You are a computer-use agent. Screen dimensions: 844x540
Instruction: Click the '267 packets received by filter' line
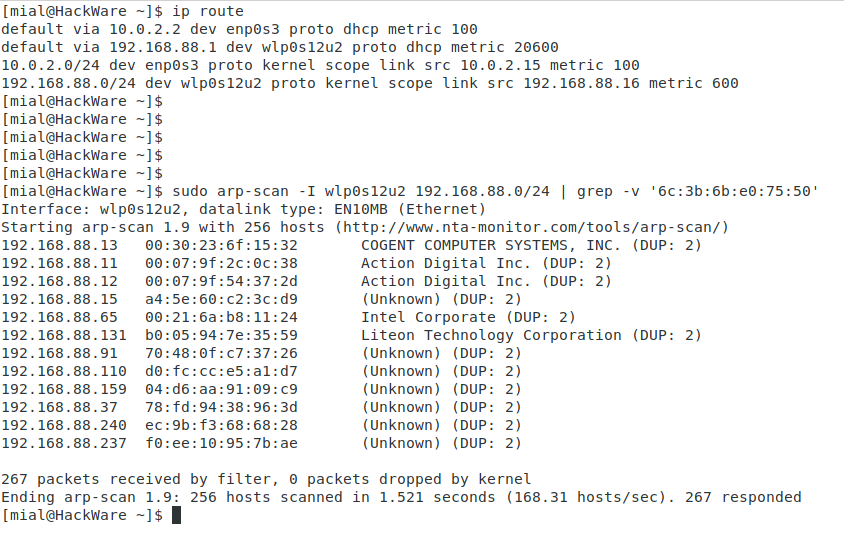[x=265, y=479]
